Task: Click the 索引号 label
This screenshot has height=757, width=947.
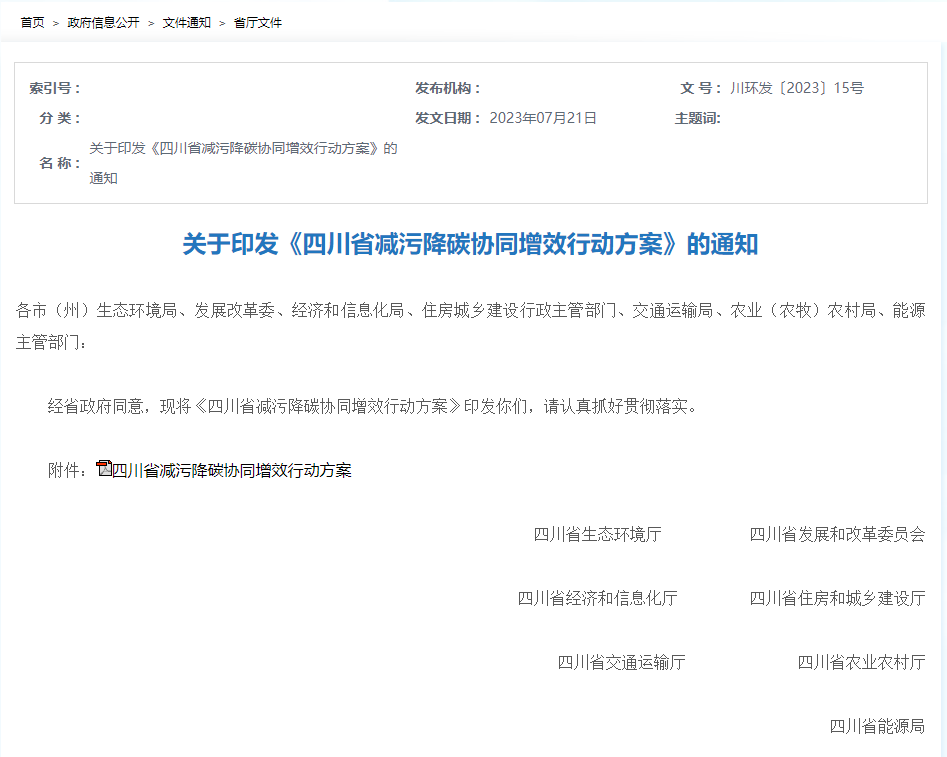Action: pos(55,88)
